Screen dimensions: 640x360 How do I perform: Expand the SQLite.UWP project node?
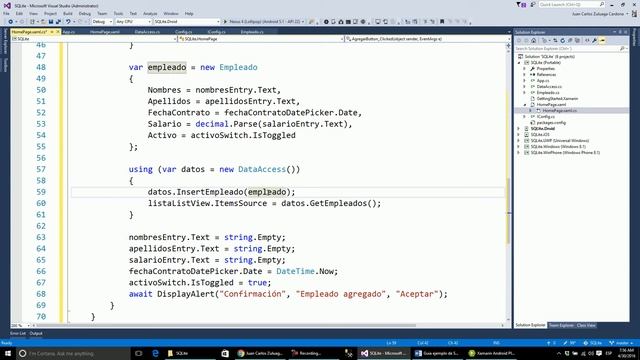[x=519, y=140]
